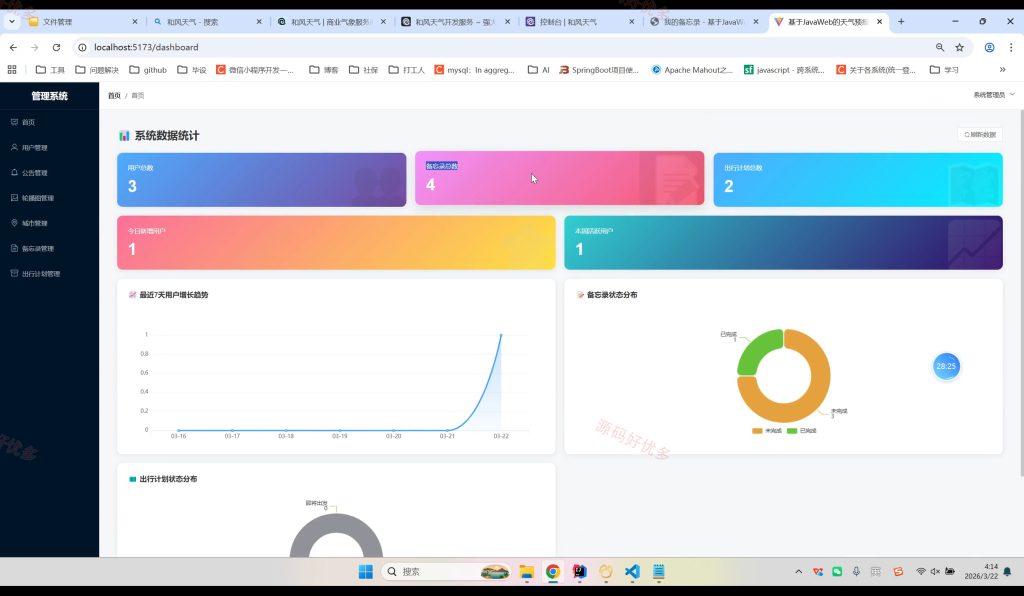Switch to the 我的备忘录 browser tab

point(704,22)
